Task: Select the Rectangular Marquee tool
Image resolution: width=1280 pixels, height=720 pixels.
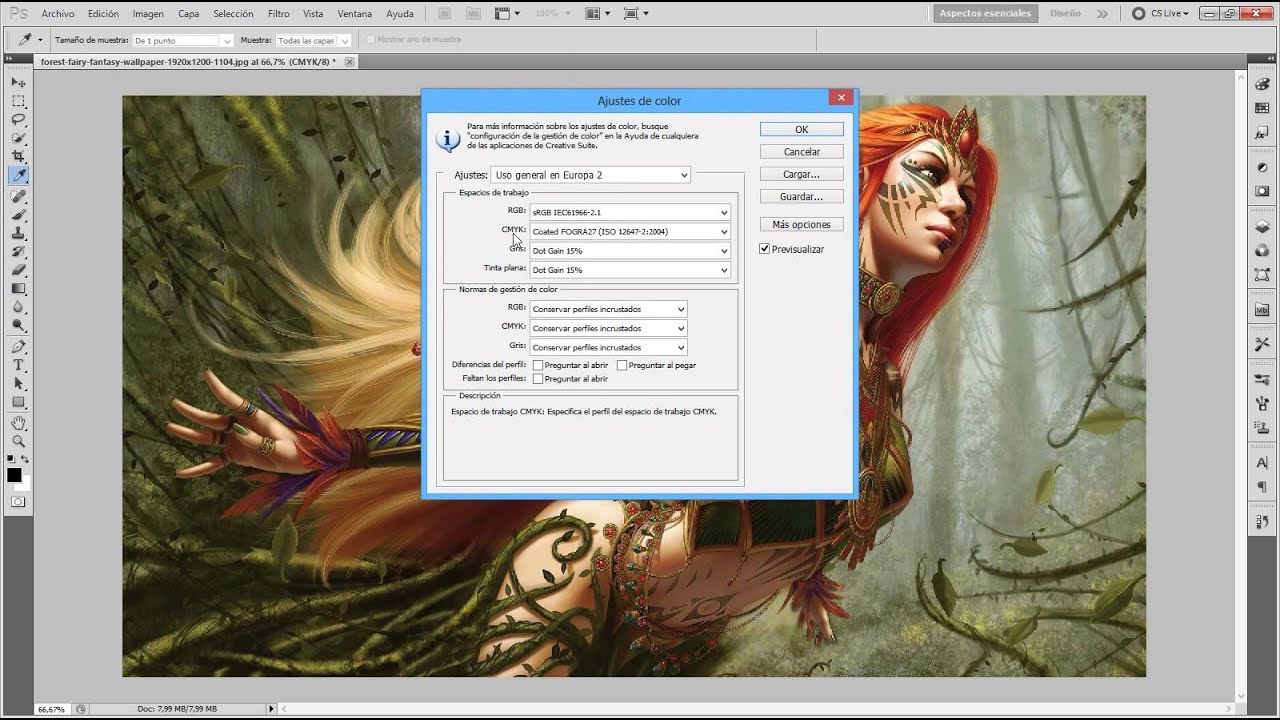Action: click(x=18, y=101)
